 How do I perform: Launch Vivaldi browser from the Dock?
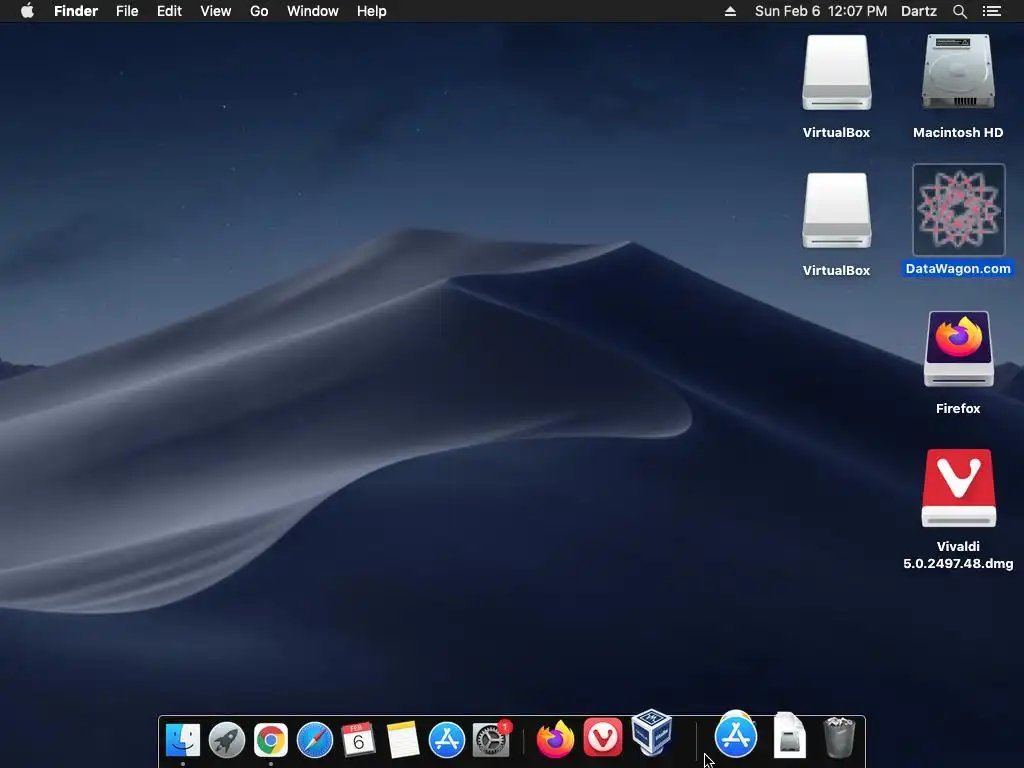point(603,737)
